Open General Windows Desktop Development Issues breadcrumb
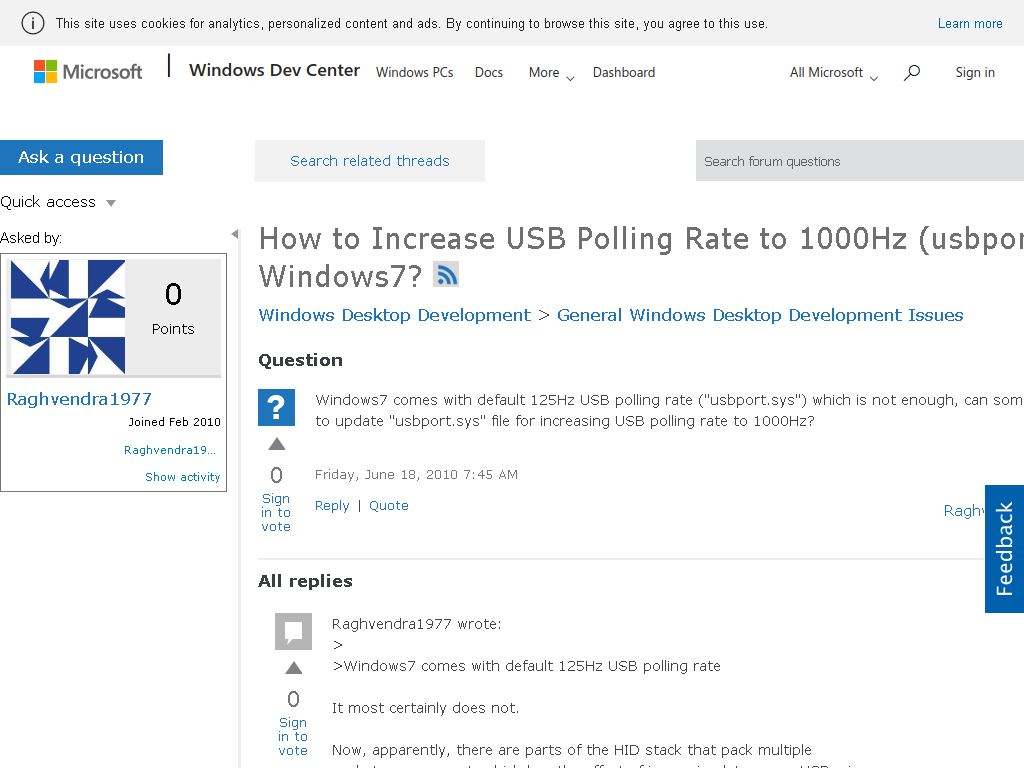Viewport: 1024px width, 768px height. pos(760,315)
